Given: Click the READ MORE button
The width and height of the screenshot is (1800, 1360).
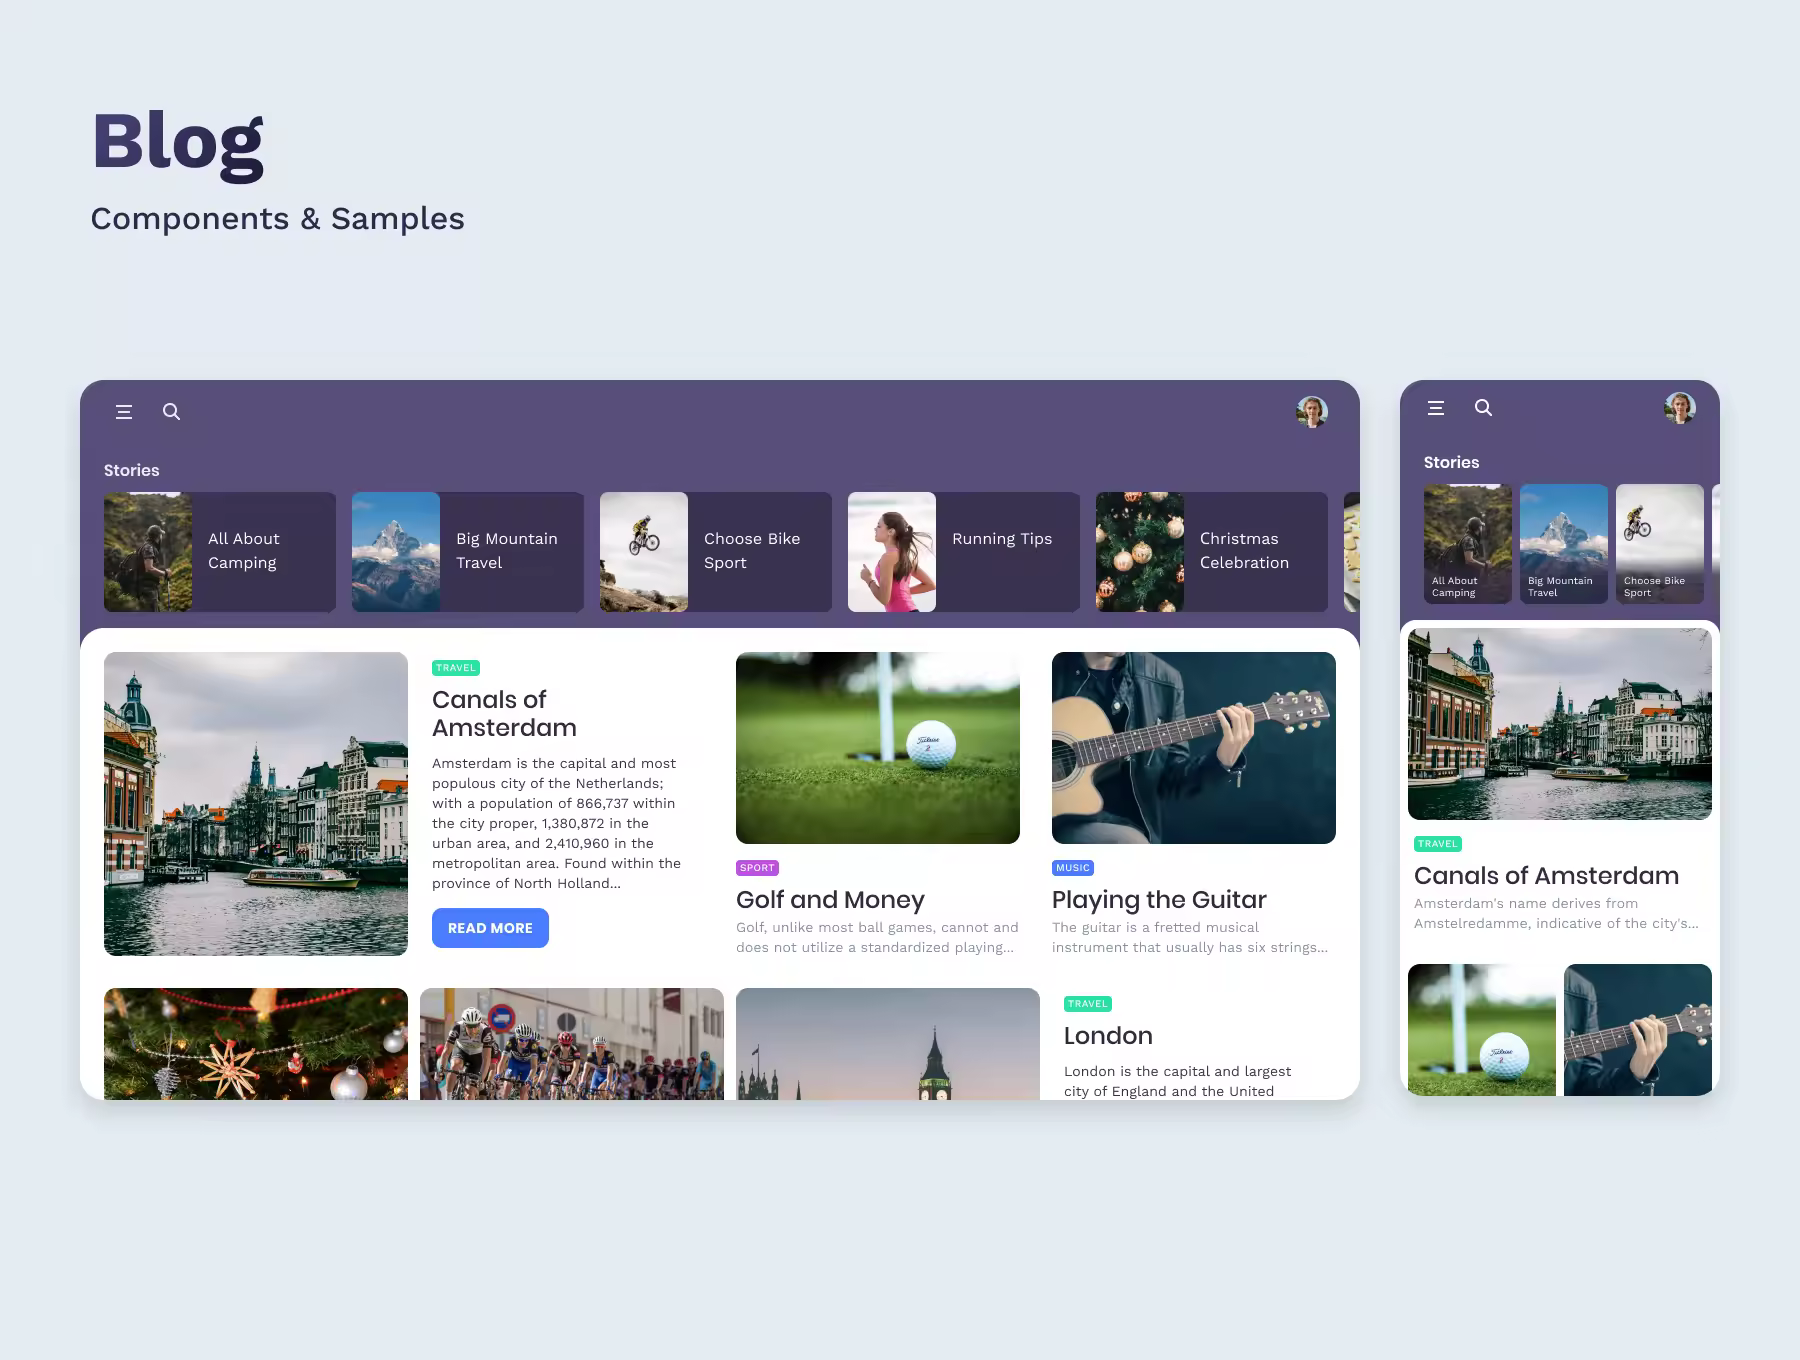Looking at the screenshot, I should (x=490, y=928).
